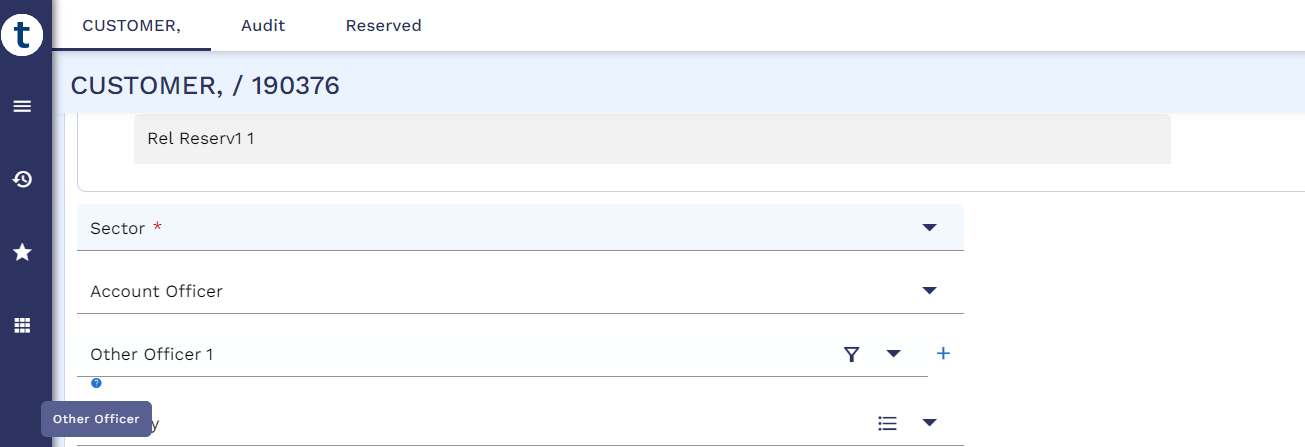
Task: Click the CUSTOMER, / 190376 heading
Action: click(205, 86)
